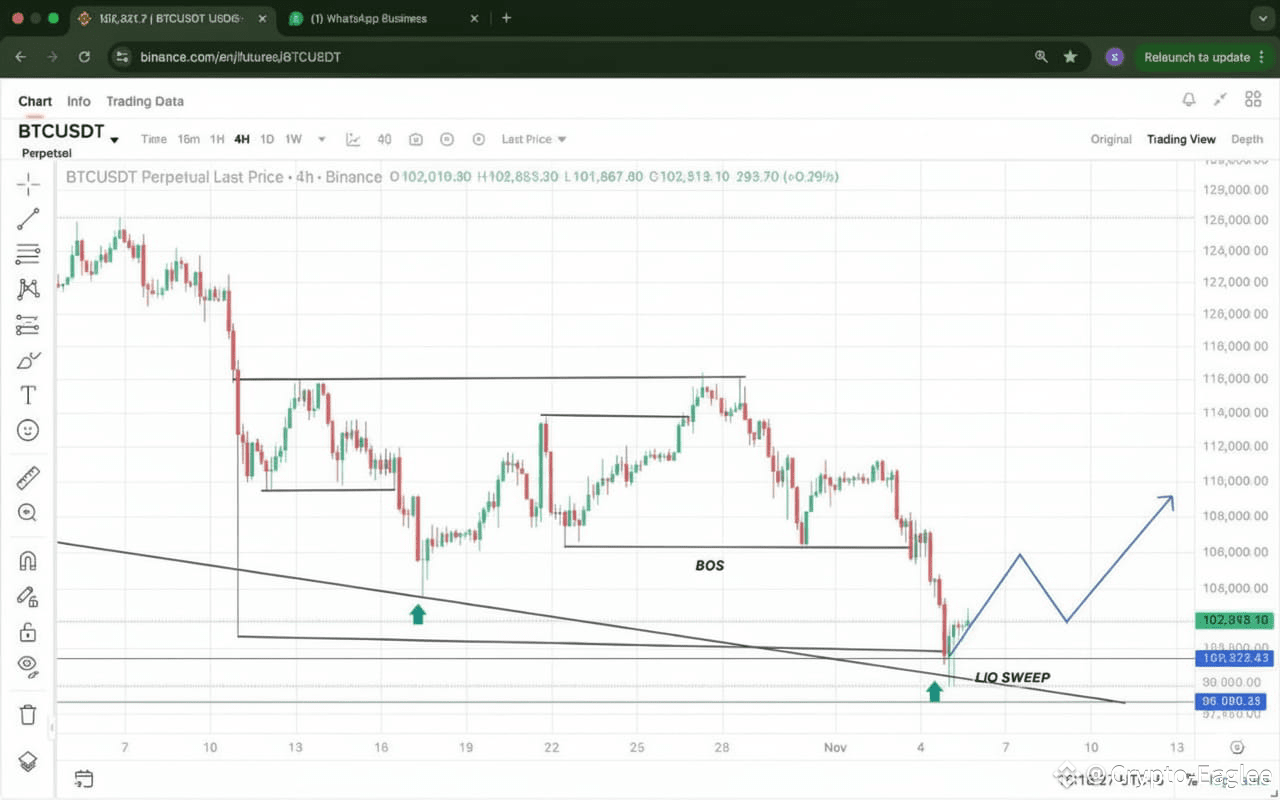Open a new browser tab

507,18
